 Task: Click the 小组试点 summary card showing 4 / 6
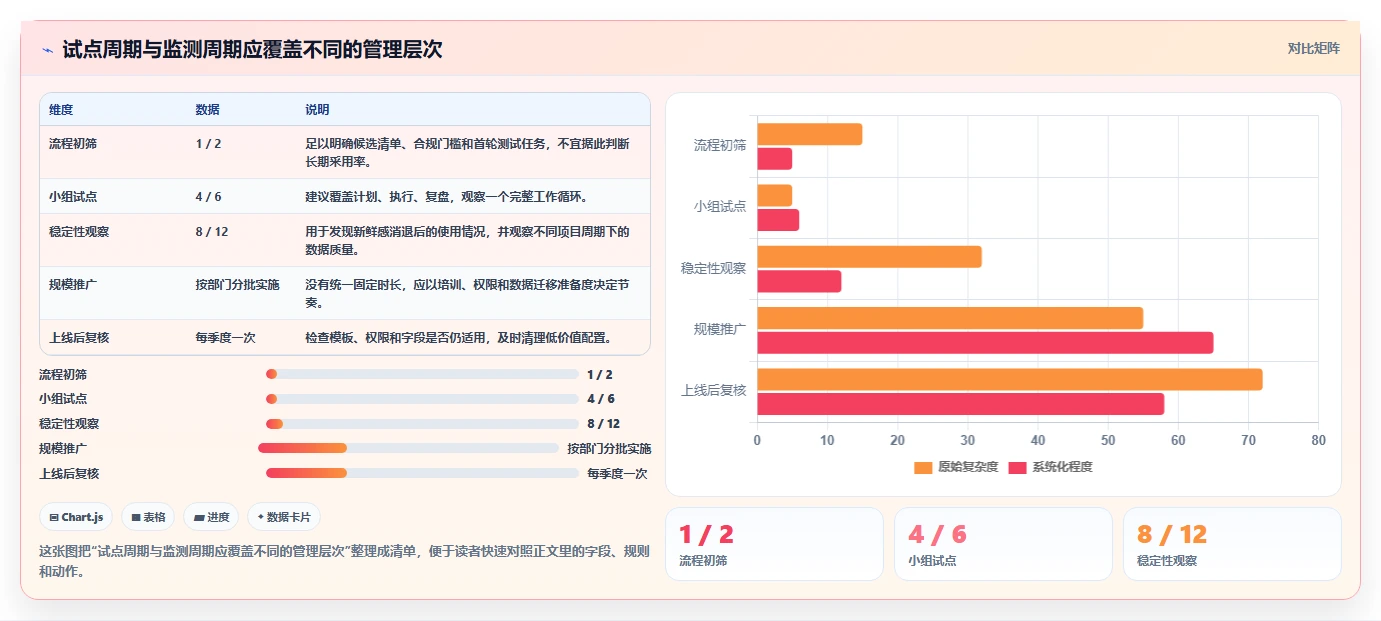point(1003,544)
